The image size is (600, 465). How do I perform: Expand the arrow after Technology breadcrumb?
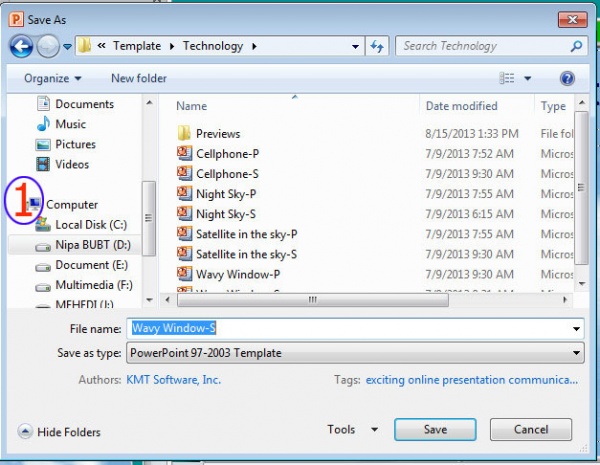[x=254, y=46]
